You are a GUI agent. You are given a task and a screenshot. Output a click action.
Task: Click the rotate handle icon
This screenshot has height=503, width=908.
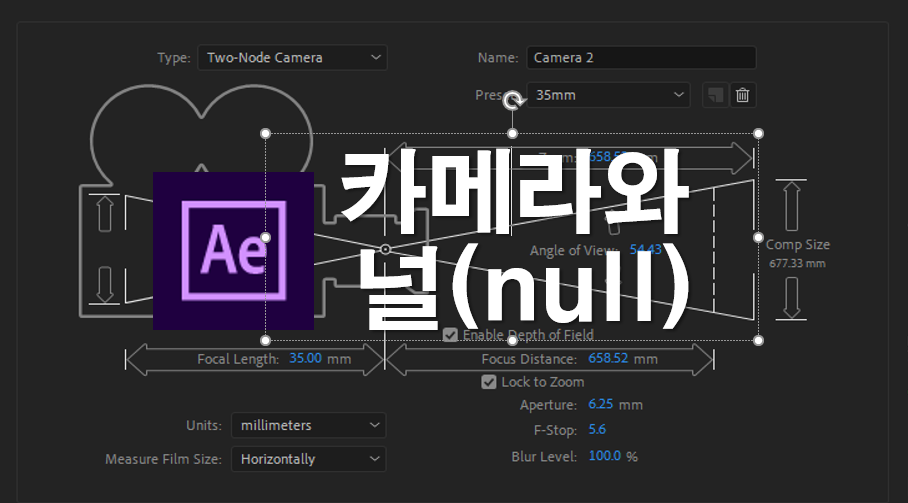click(x=512, y=101)
